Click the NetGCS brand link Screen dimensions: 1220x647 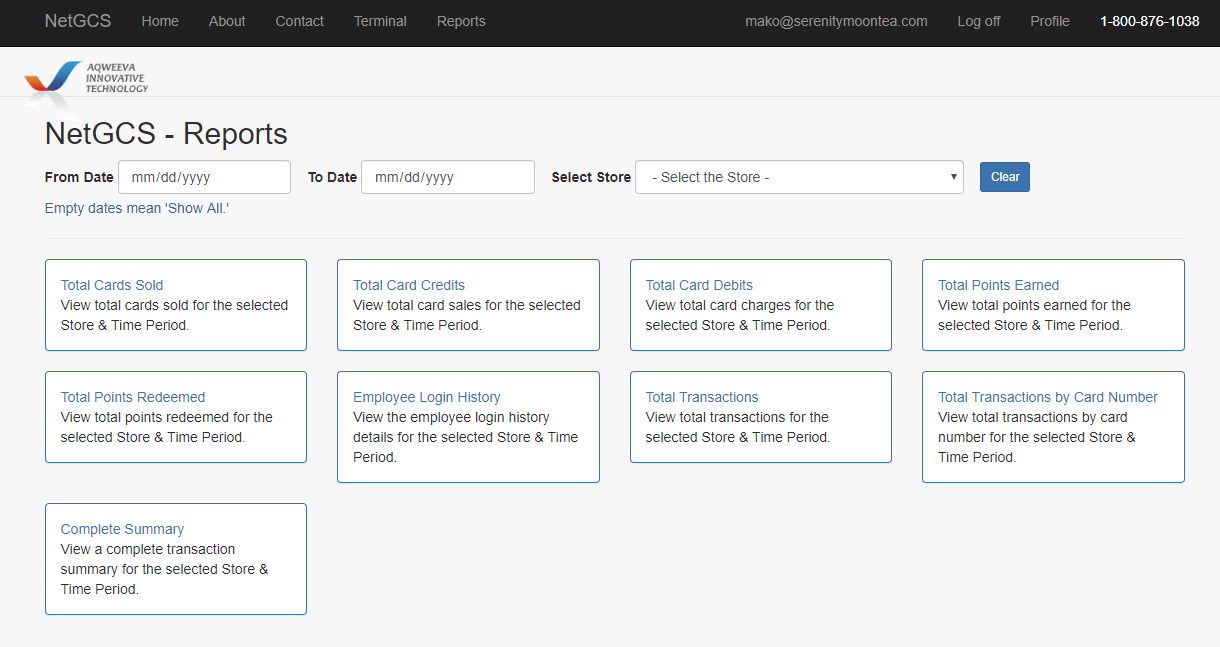78,21
